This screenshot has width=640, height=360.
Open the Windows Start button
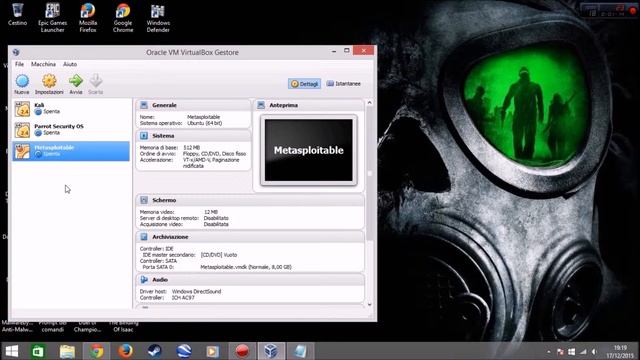pos(11,351)
